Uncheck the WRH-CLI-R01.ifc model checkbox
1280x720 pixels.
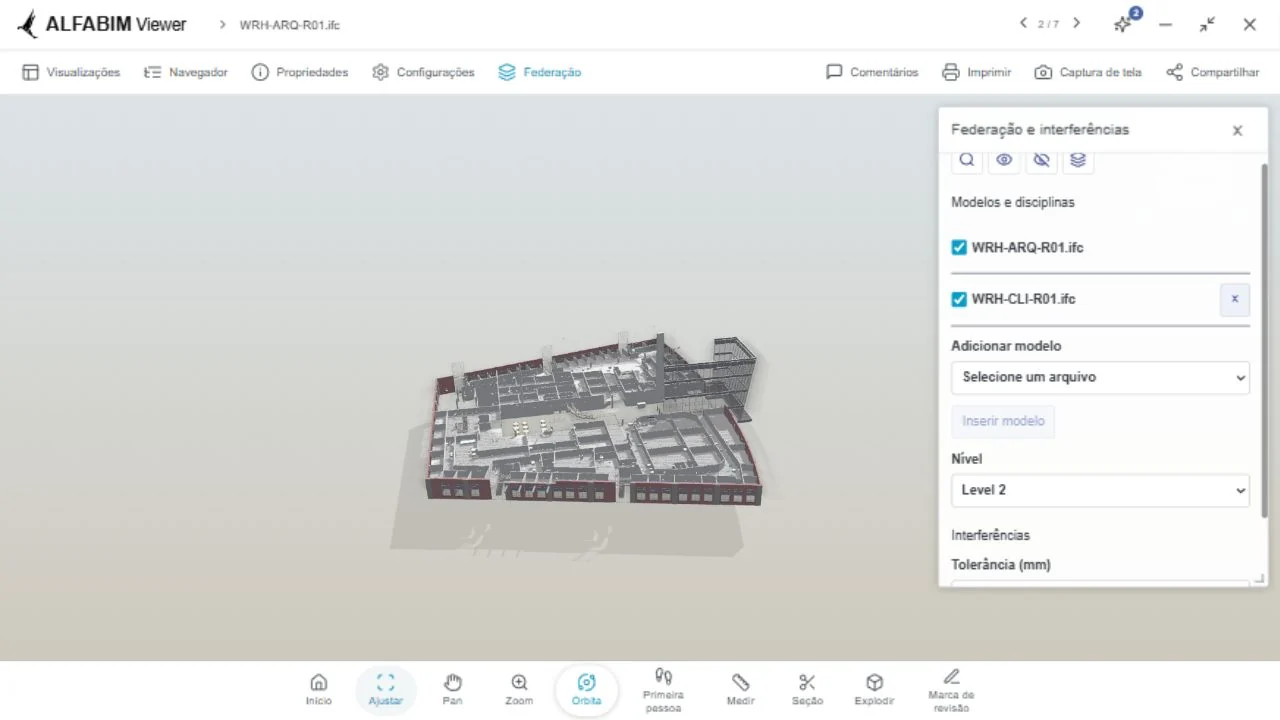click(959, 299)
